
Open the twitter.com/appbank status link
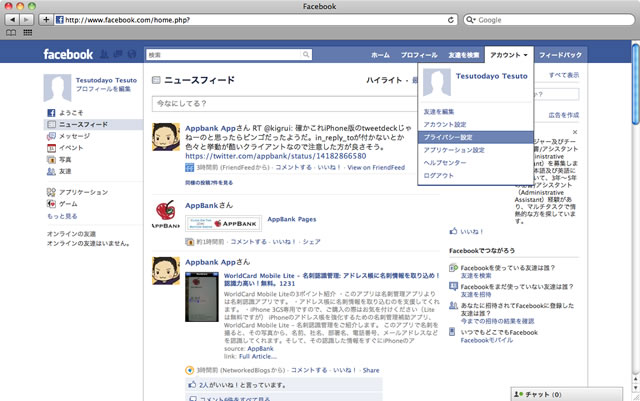[276, 156]
